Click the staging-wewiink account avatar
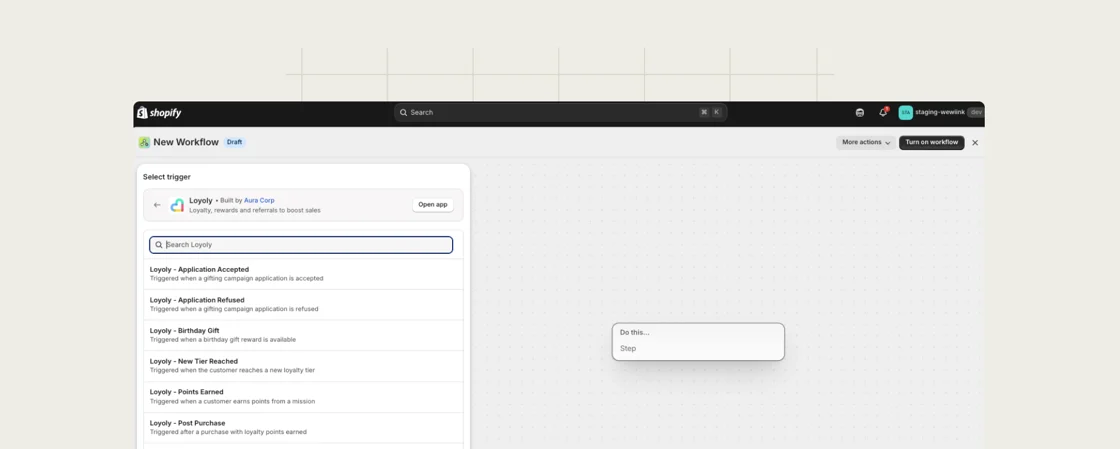The height and width of the screenshot is (449, 1120). (906, 112)
